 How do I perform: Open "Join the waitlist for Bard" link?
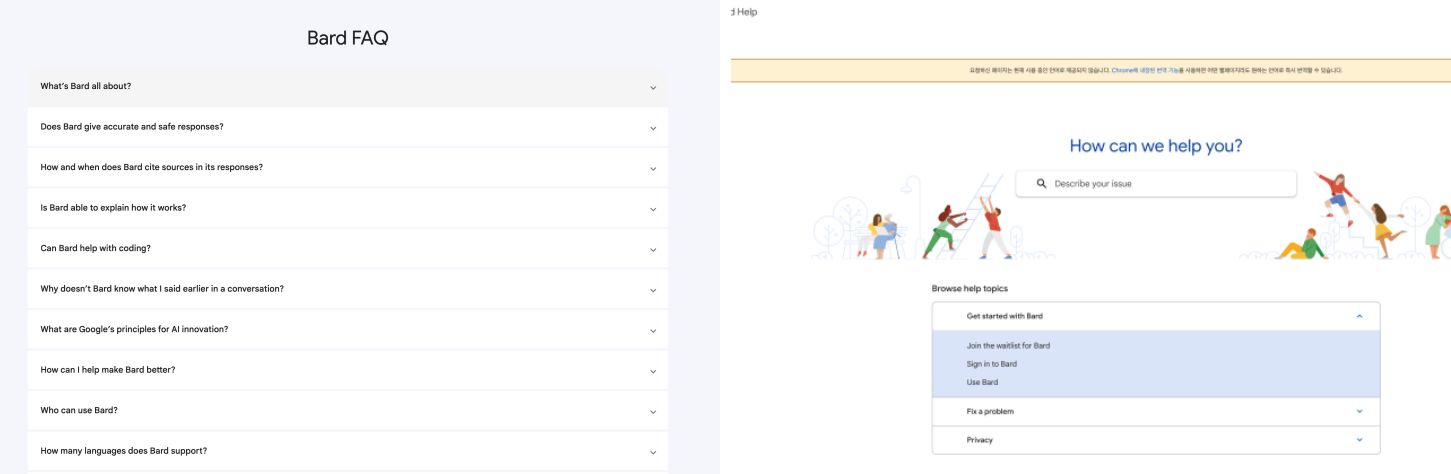tap(1008, 346)
